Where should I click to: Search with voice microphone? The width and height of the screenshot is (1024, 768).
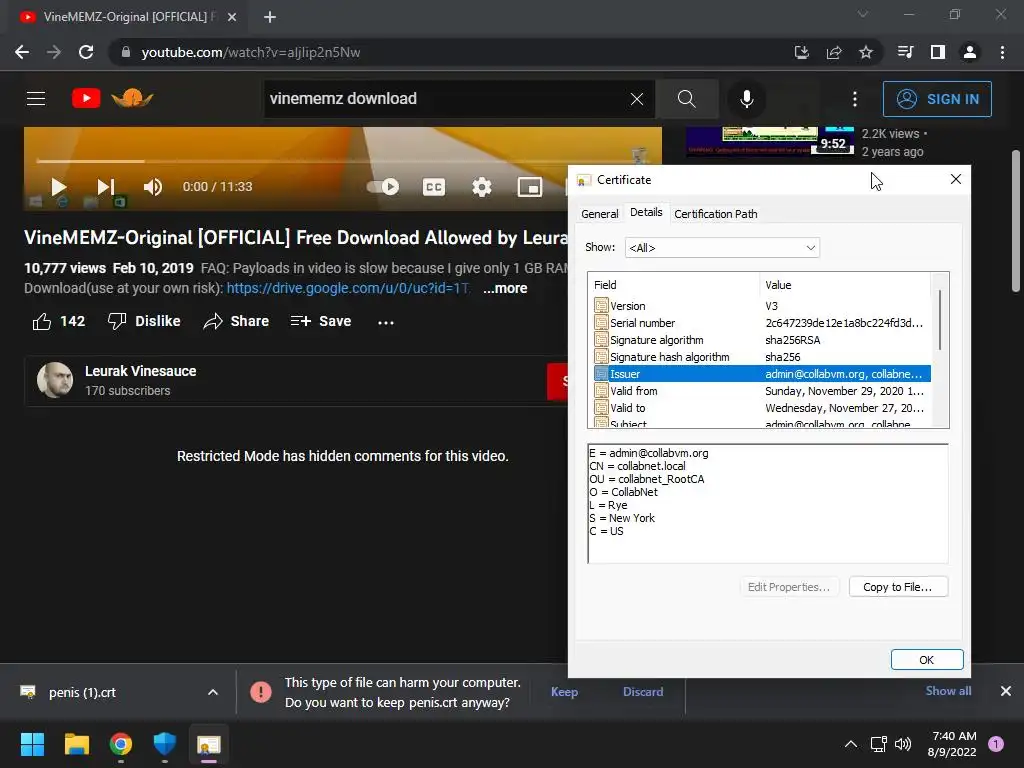746,99
